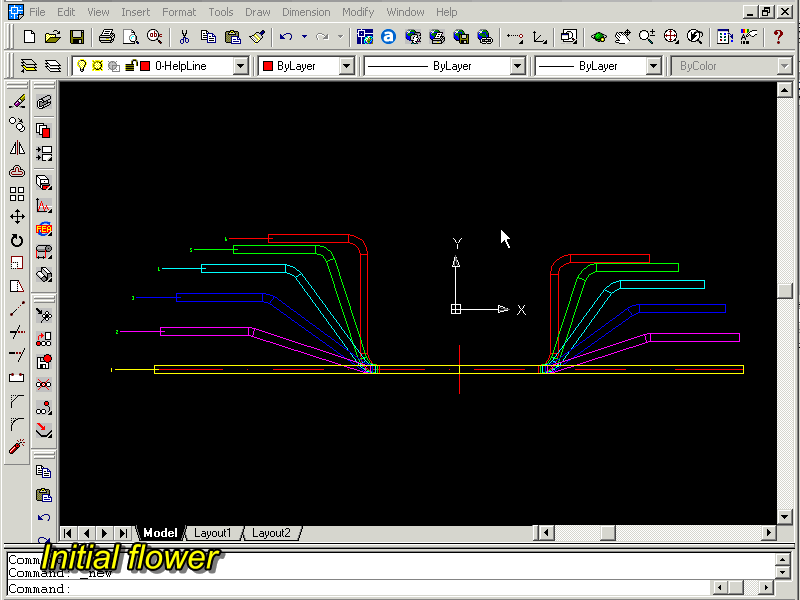800x600 pixels.
Task: Activate the Pan Realtime hand tool
Action: [x=622, y=37]
